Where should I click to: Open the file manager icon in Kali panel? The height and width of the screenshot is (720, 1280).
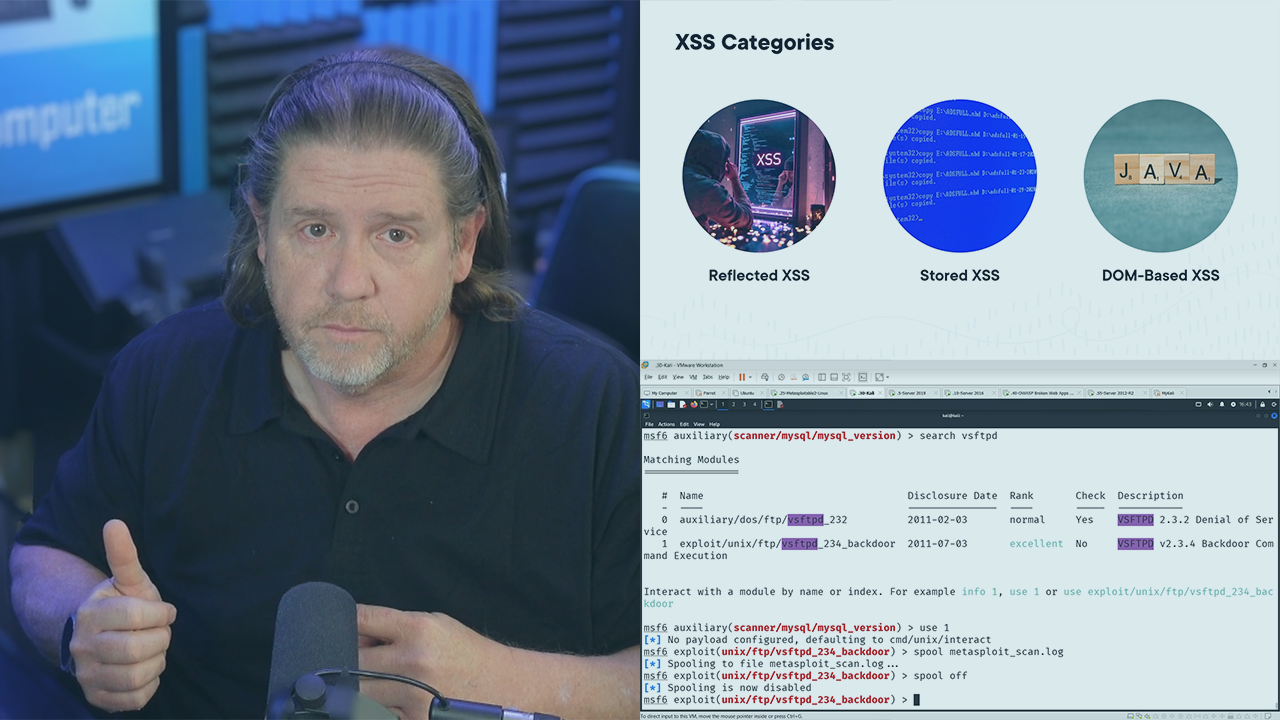pyautogui.click(x=671, y=404)
